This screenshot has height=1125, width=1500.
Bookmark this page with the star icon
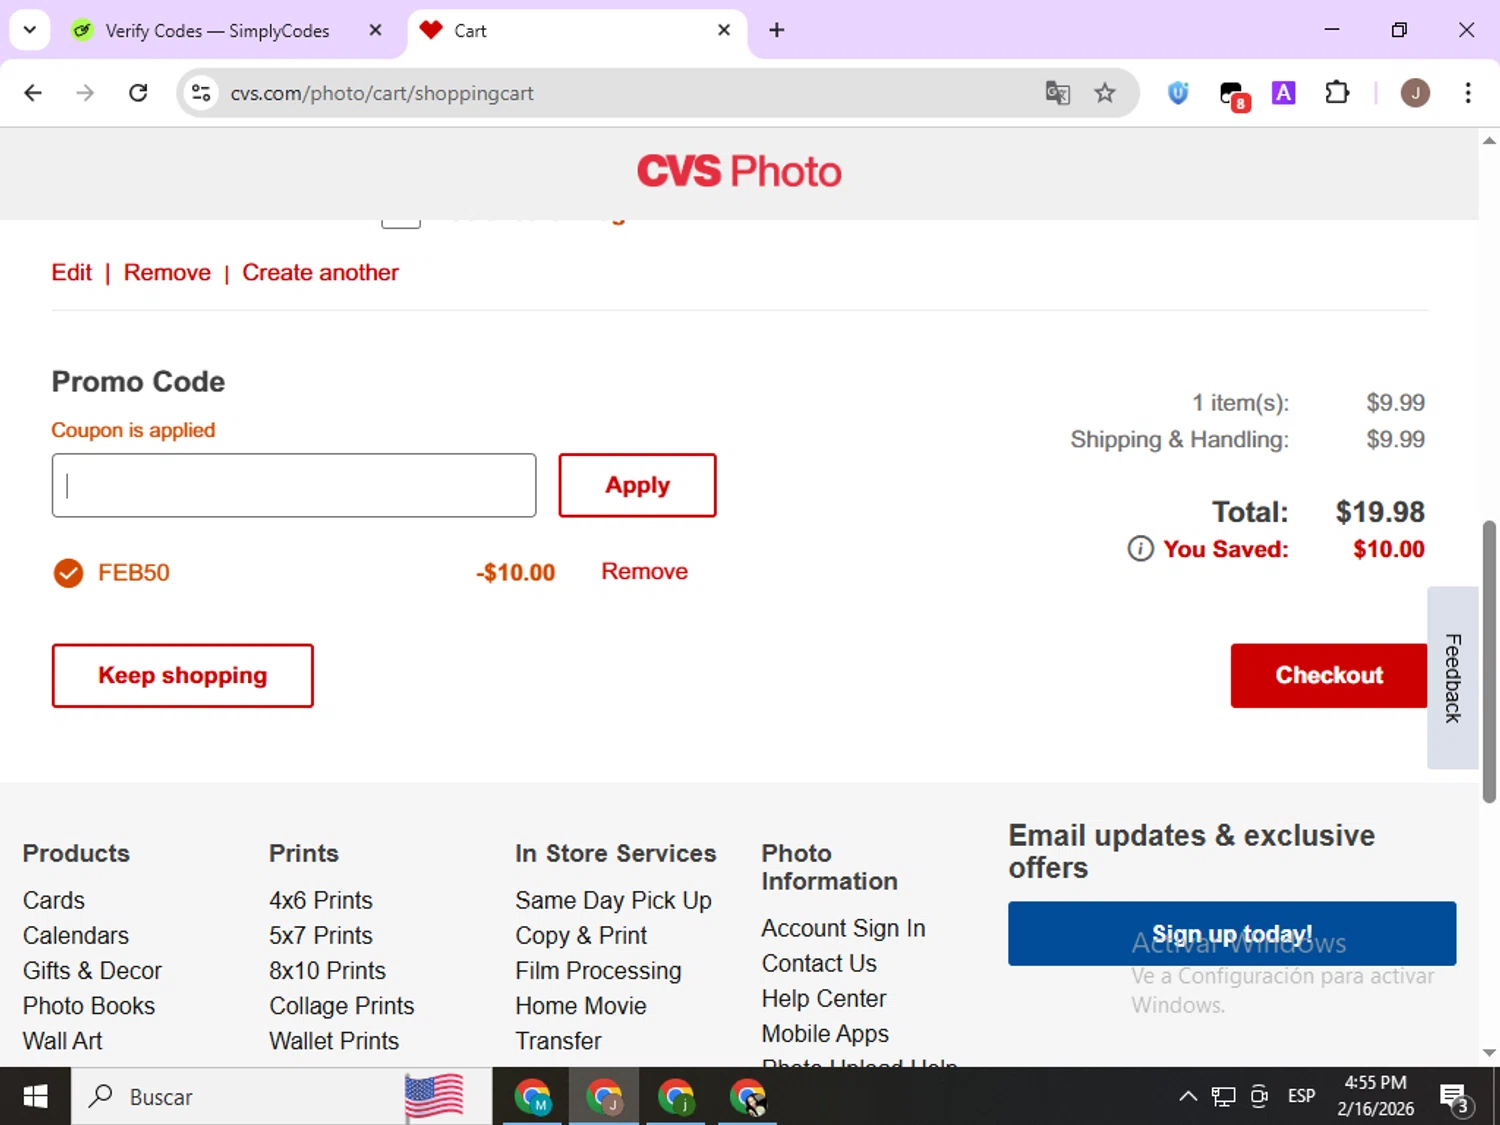click(x=1104, y=93)
